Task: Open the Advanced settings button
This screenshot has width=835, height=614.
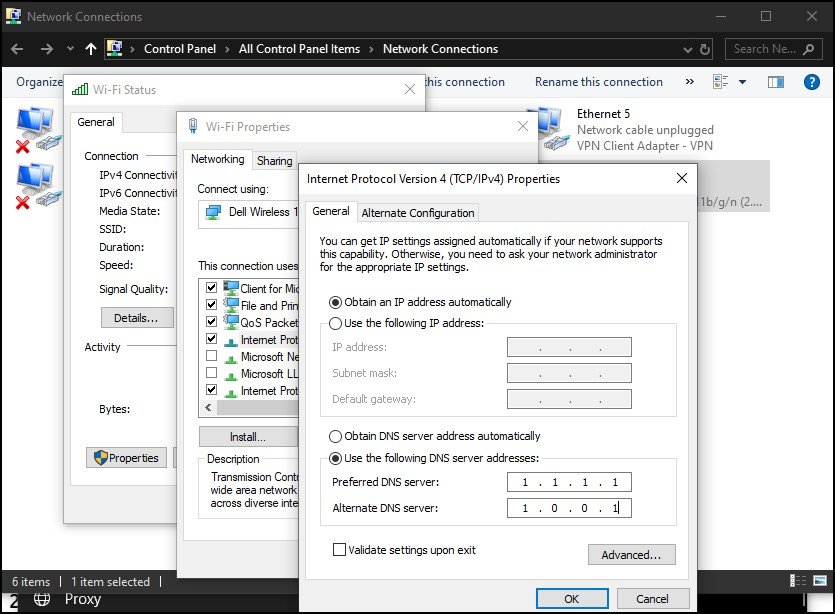Action: [x=632, y=555]
